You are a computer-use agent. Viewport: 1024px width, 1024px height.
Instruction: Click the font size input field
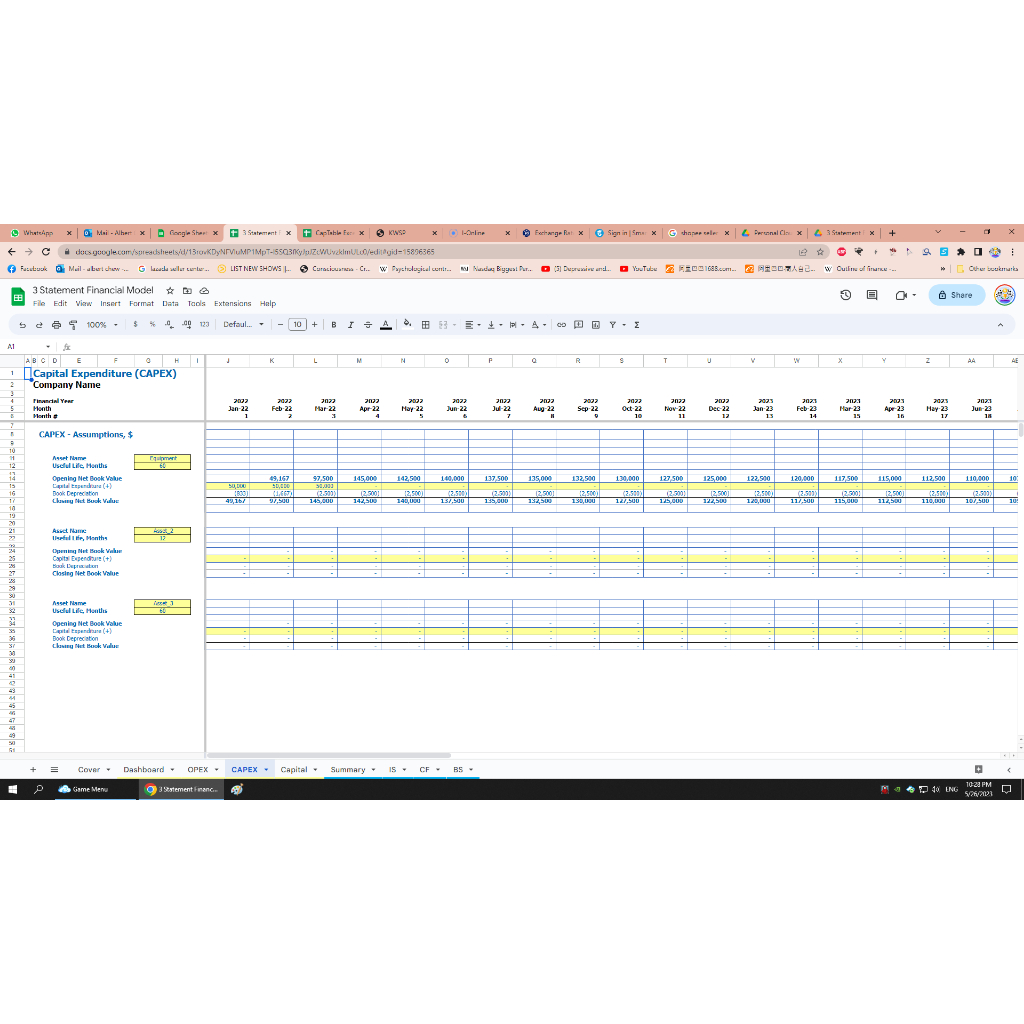(x=297, y=325)
